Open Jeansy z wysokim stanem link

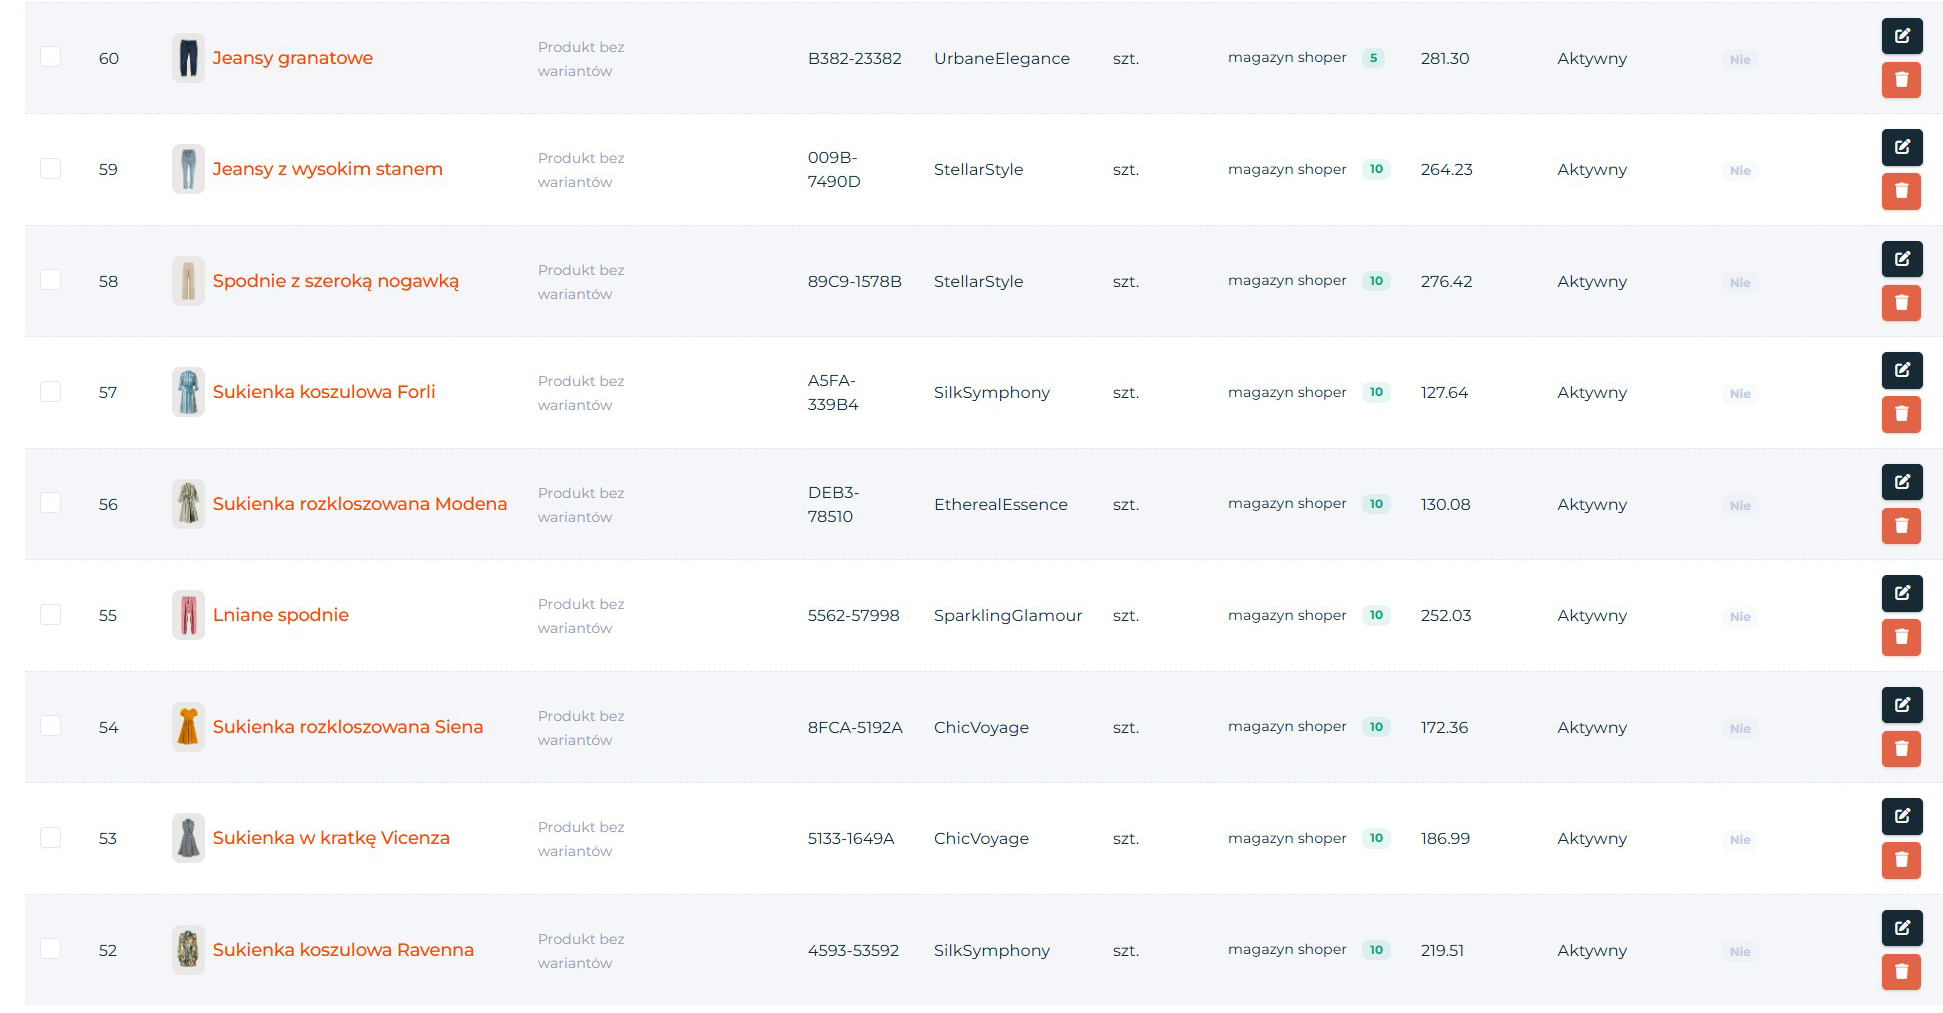pyautogui.click(x=327, y=169)
